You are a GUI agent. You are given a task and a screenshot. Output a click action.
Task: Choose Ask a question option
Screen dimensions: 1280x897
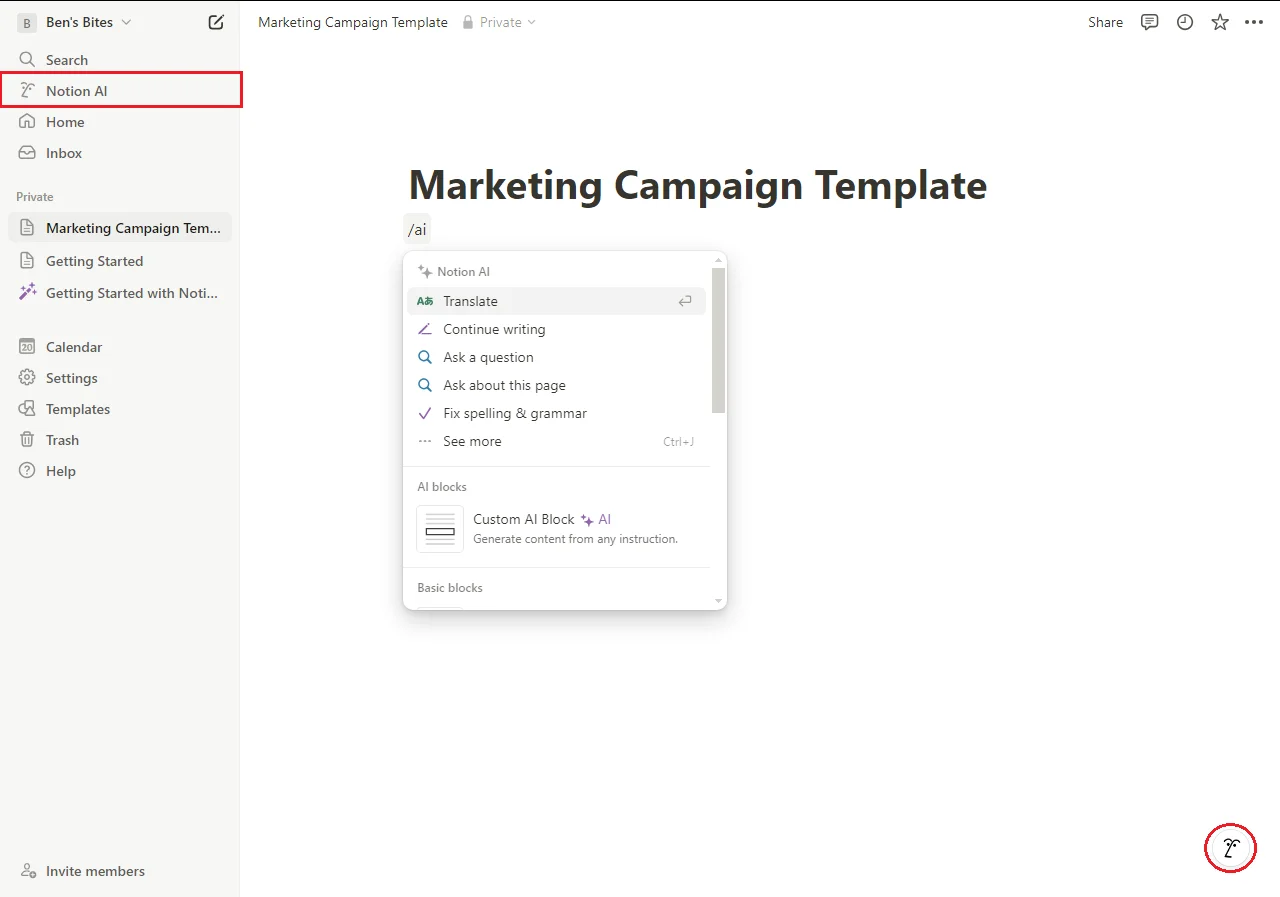click(556, 357)
